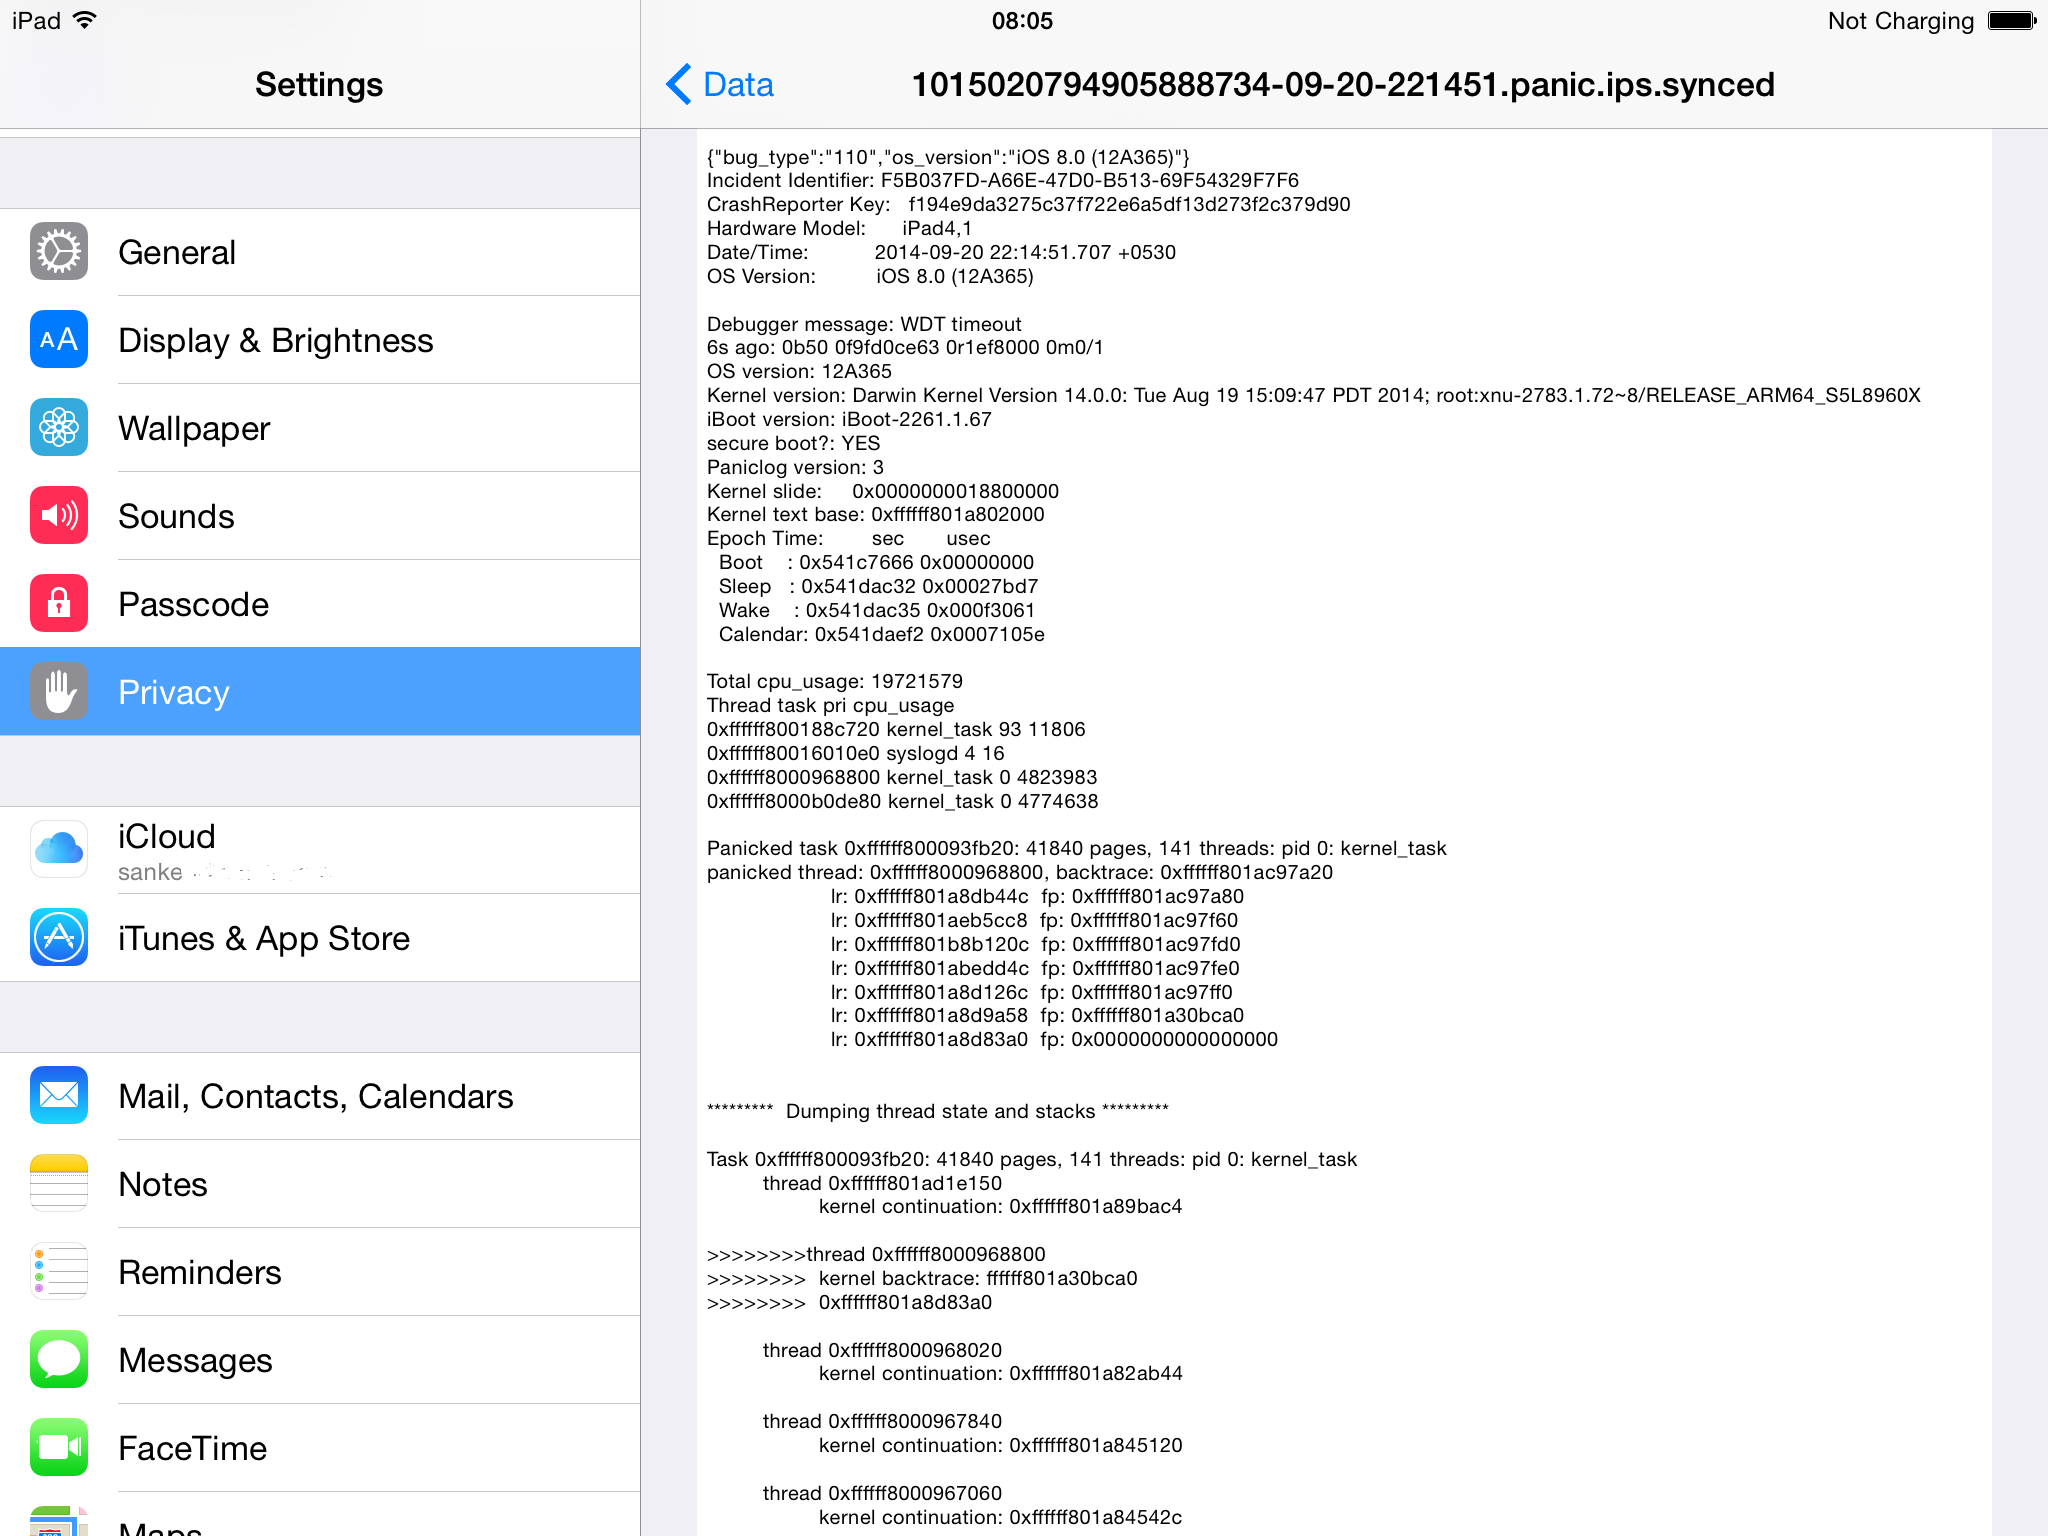
Task: Tap the Mail envelope icon
Action: tap(59, 1096)
